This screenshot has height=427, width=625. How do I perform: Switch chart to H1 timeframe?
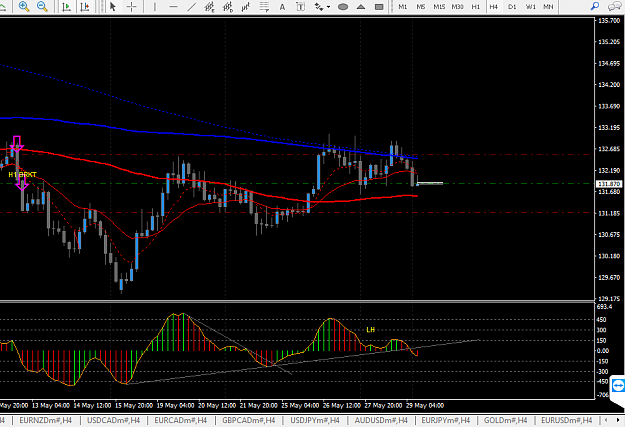476,6
